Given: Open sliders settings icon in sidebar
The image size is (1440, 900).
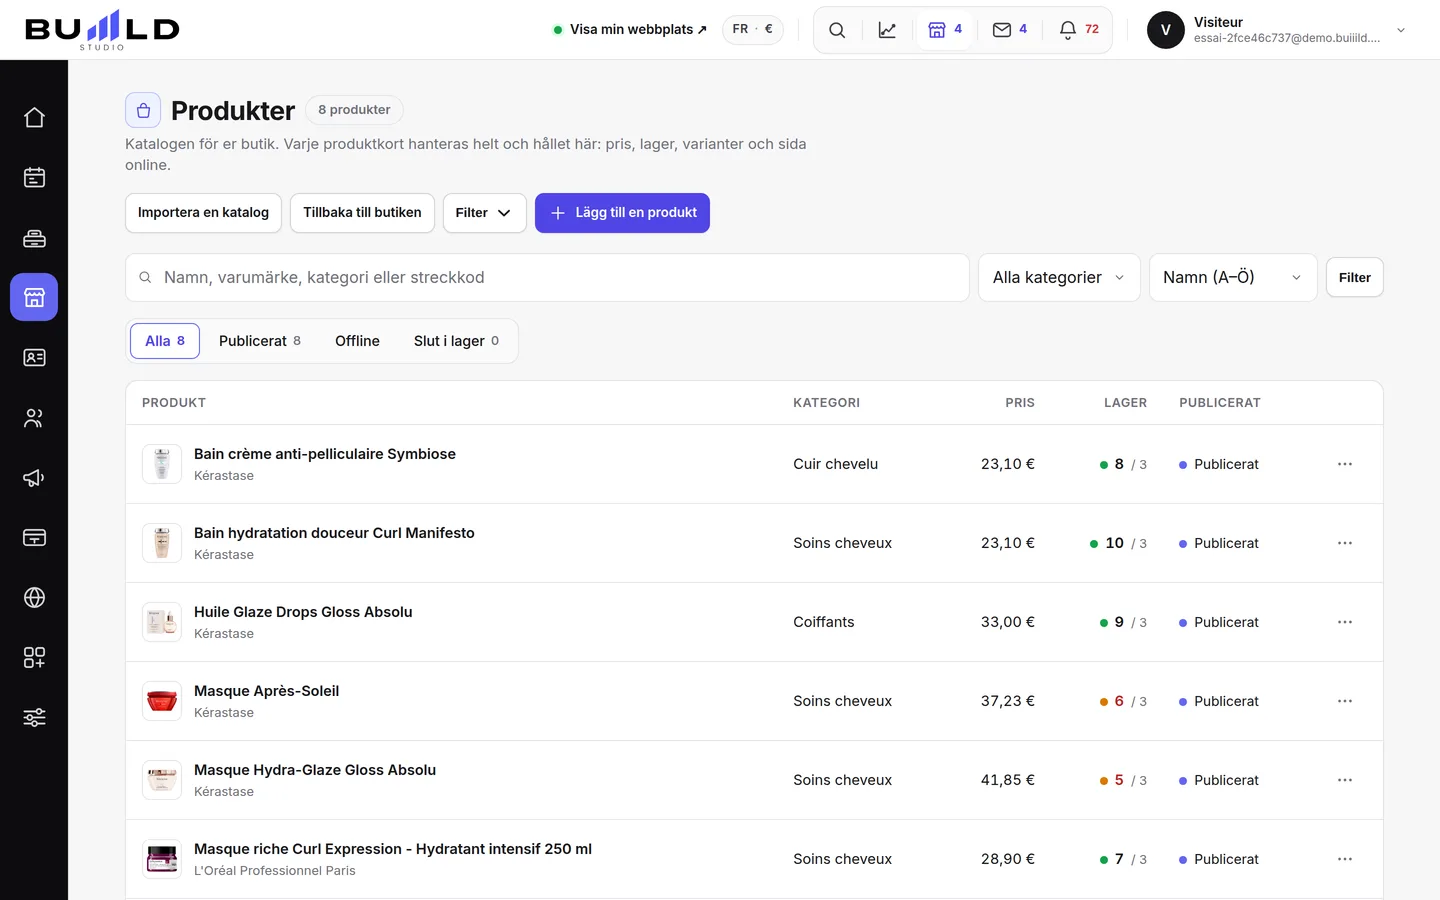Looking at the screenshot, I should click(34, 718).
